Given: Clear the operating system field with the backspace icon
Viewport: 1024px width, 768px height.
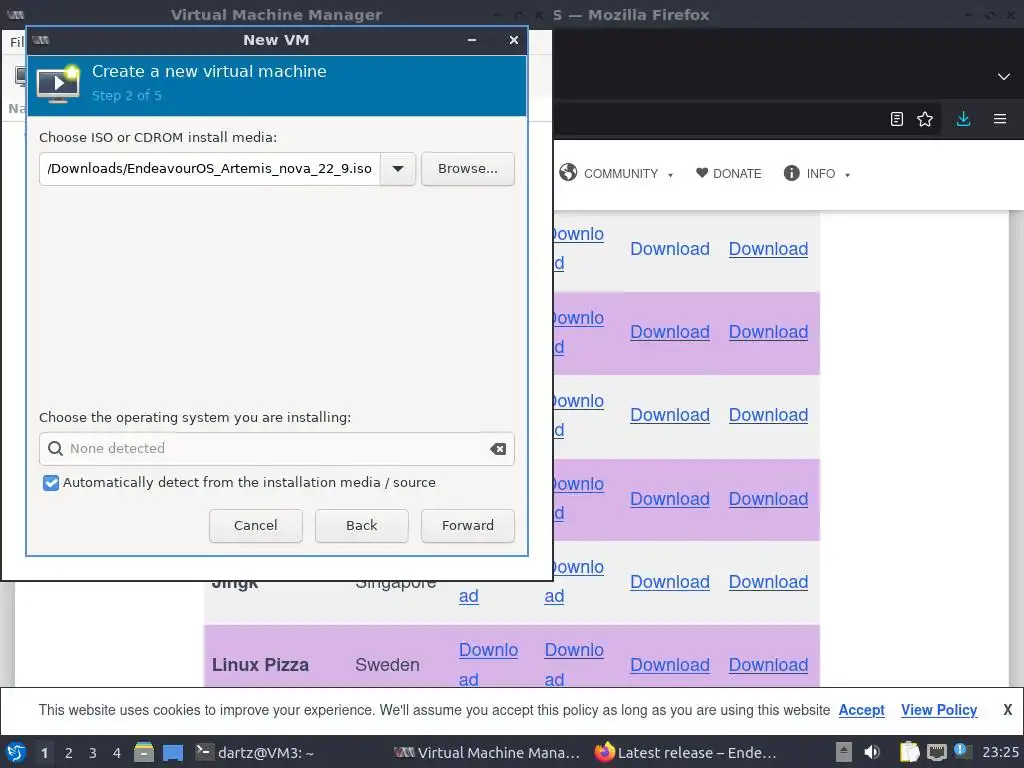Looking at the screenshot, I should point(498,449).
